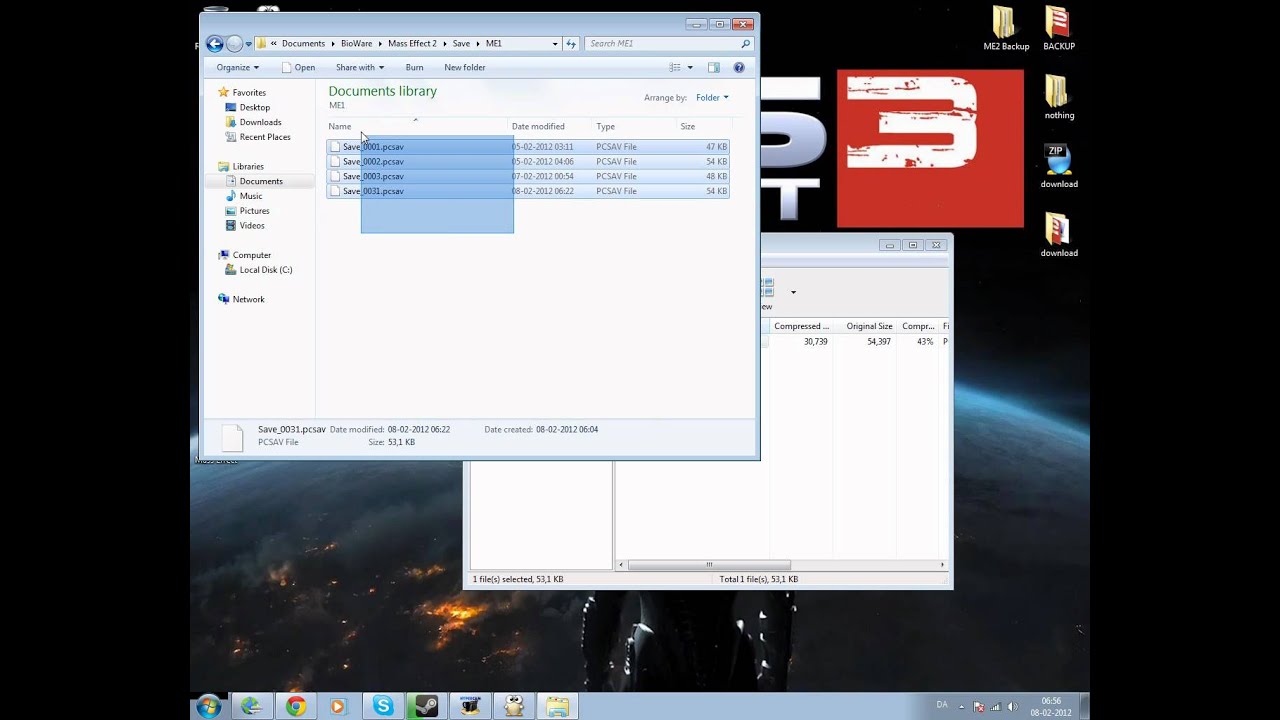Screen dimensions: 1280x720
Task: Click Compressed column header in archive window
Action: (801, 326)
